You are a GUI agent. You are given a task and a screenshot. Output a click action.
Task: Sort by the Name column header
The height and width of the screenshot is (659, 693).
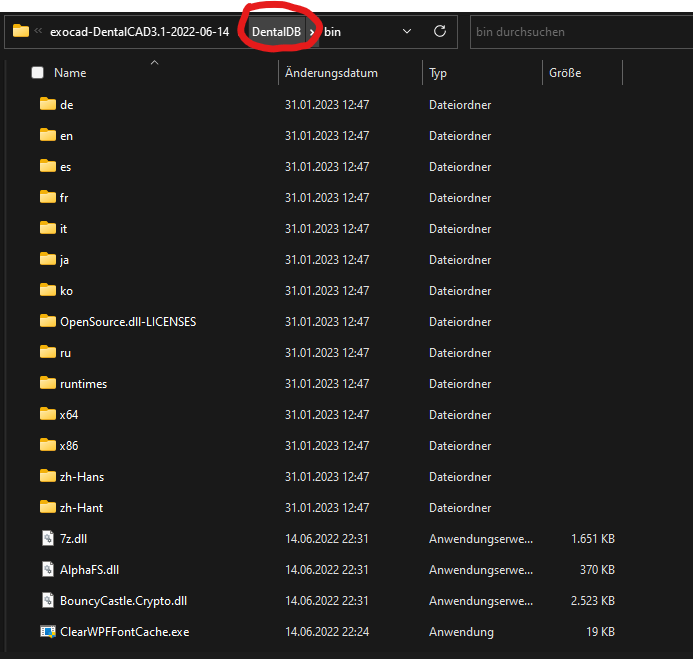click(70, 73)
